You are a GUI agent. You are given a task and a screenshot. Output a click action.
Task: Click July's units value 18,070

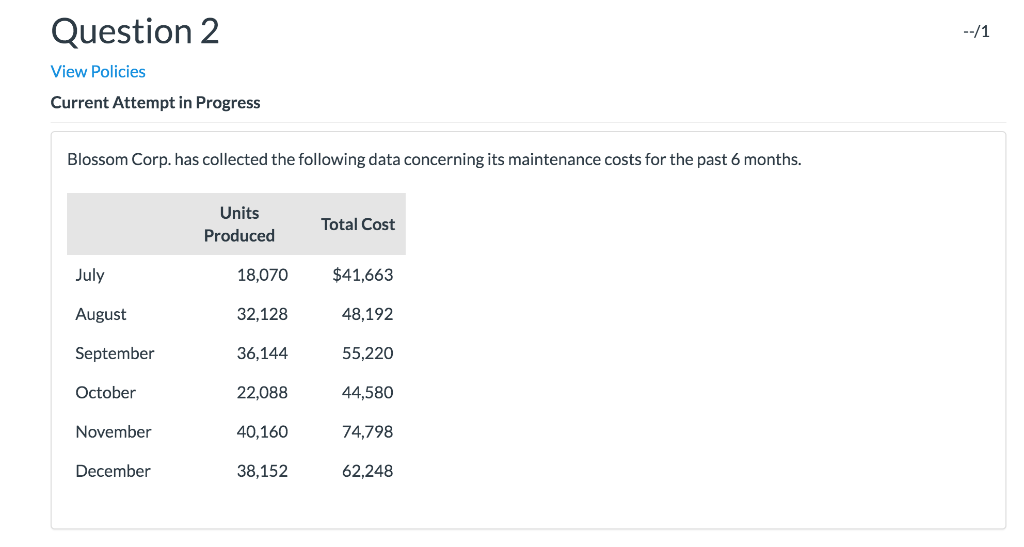pyautogui.click(x=262, y=274)
